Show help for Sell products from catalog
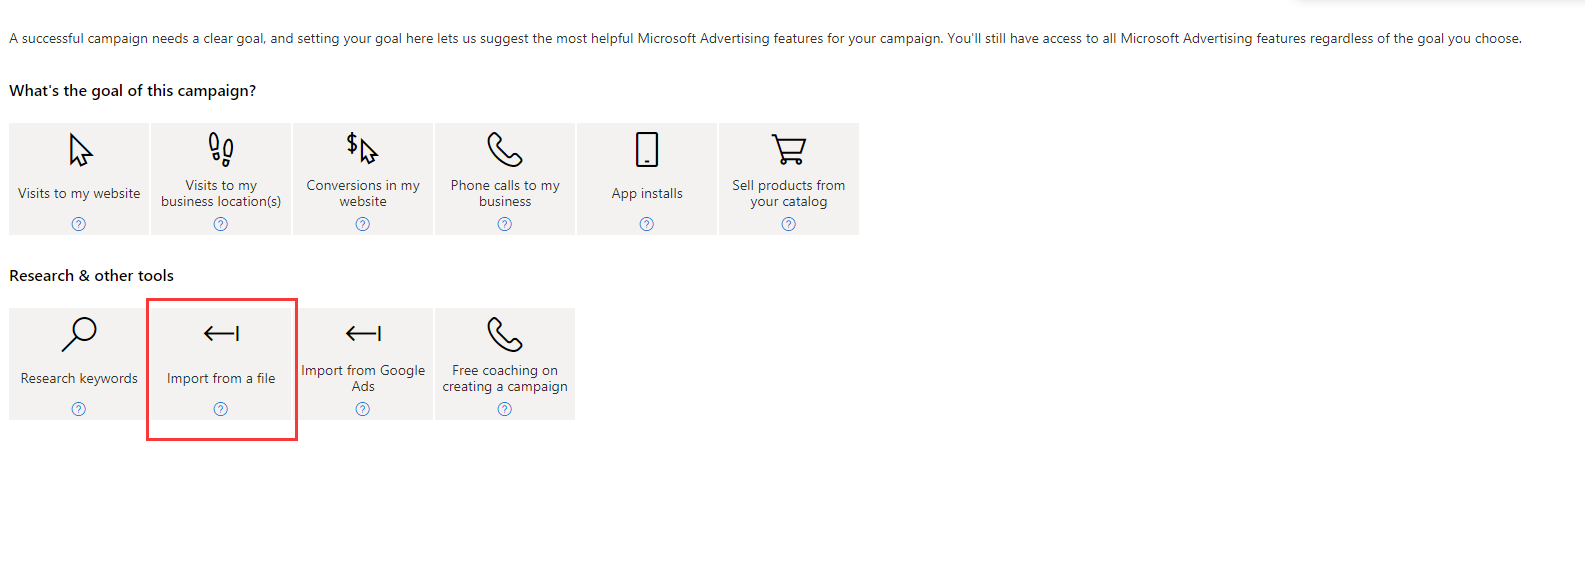Image resolution: width=1585 pixels, height=574 pixels. pyautogui.click(x=789, y=224)
